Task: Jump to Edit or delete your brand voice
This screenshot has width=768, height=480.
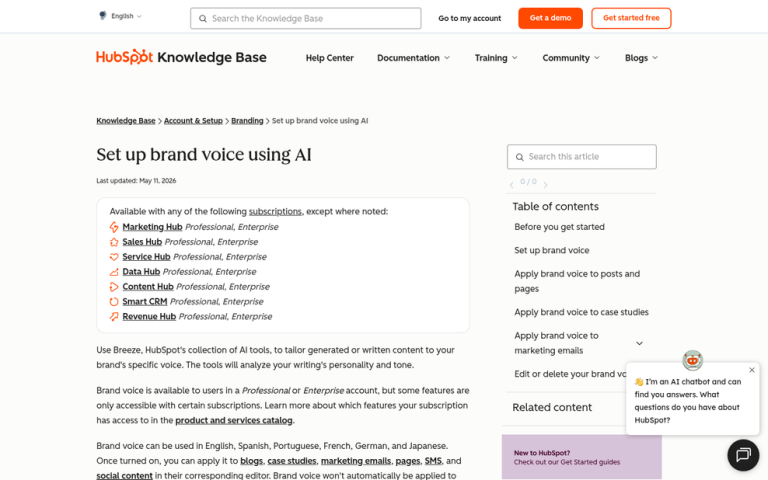Action: [x=570, y=374]
